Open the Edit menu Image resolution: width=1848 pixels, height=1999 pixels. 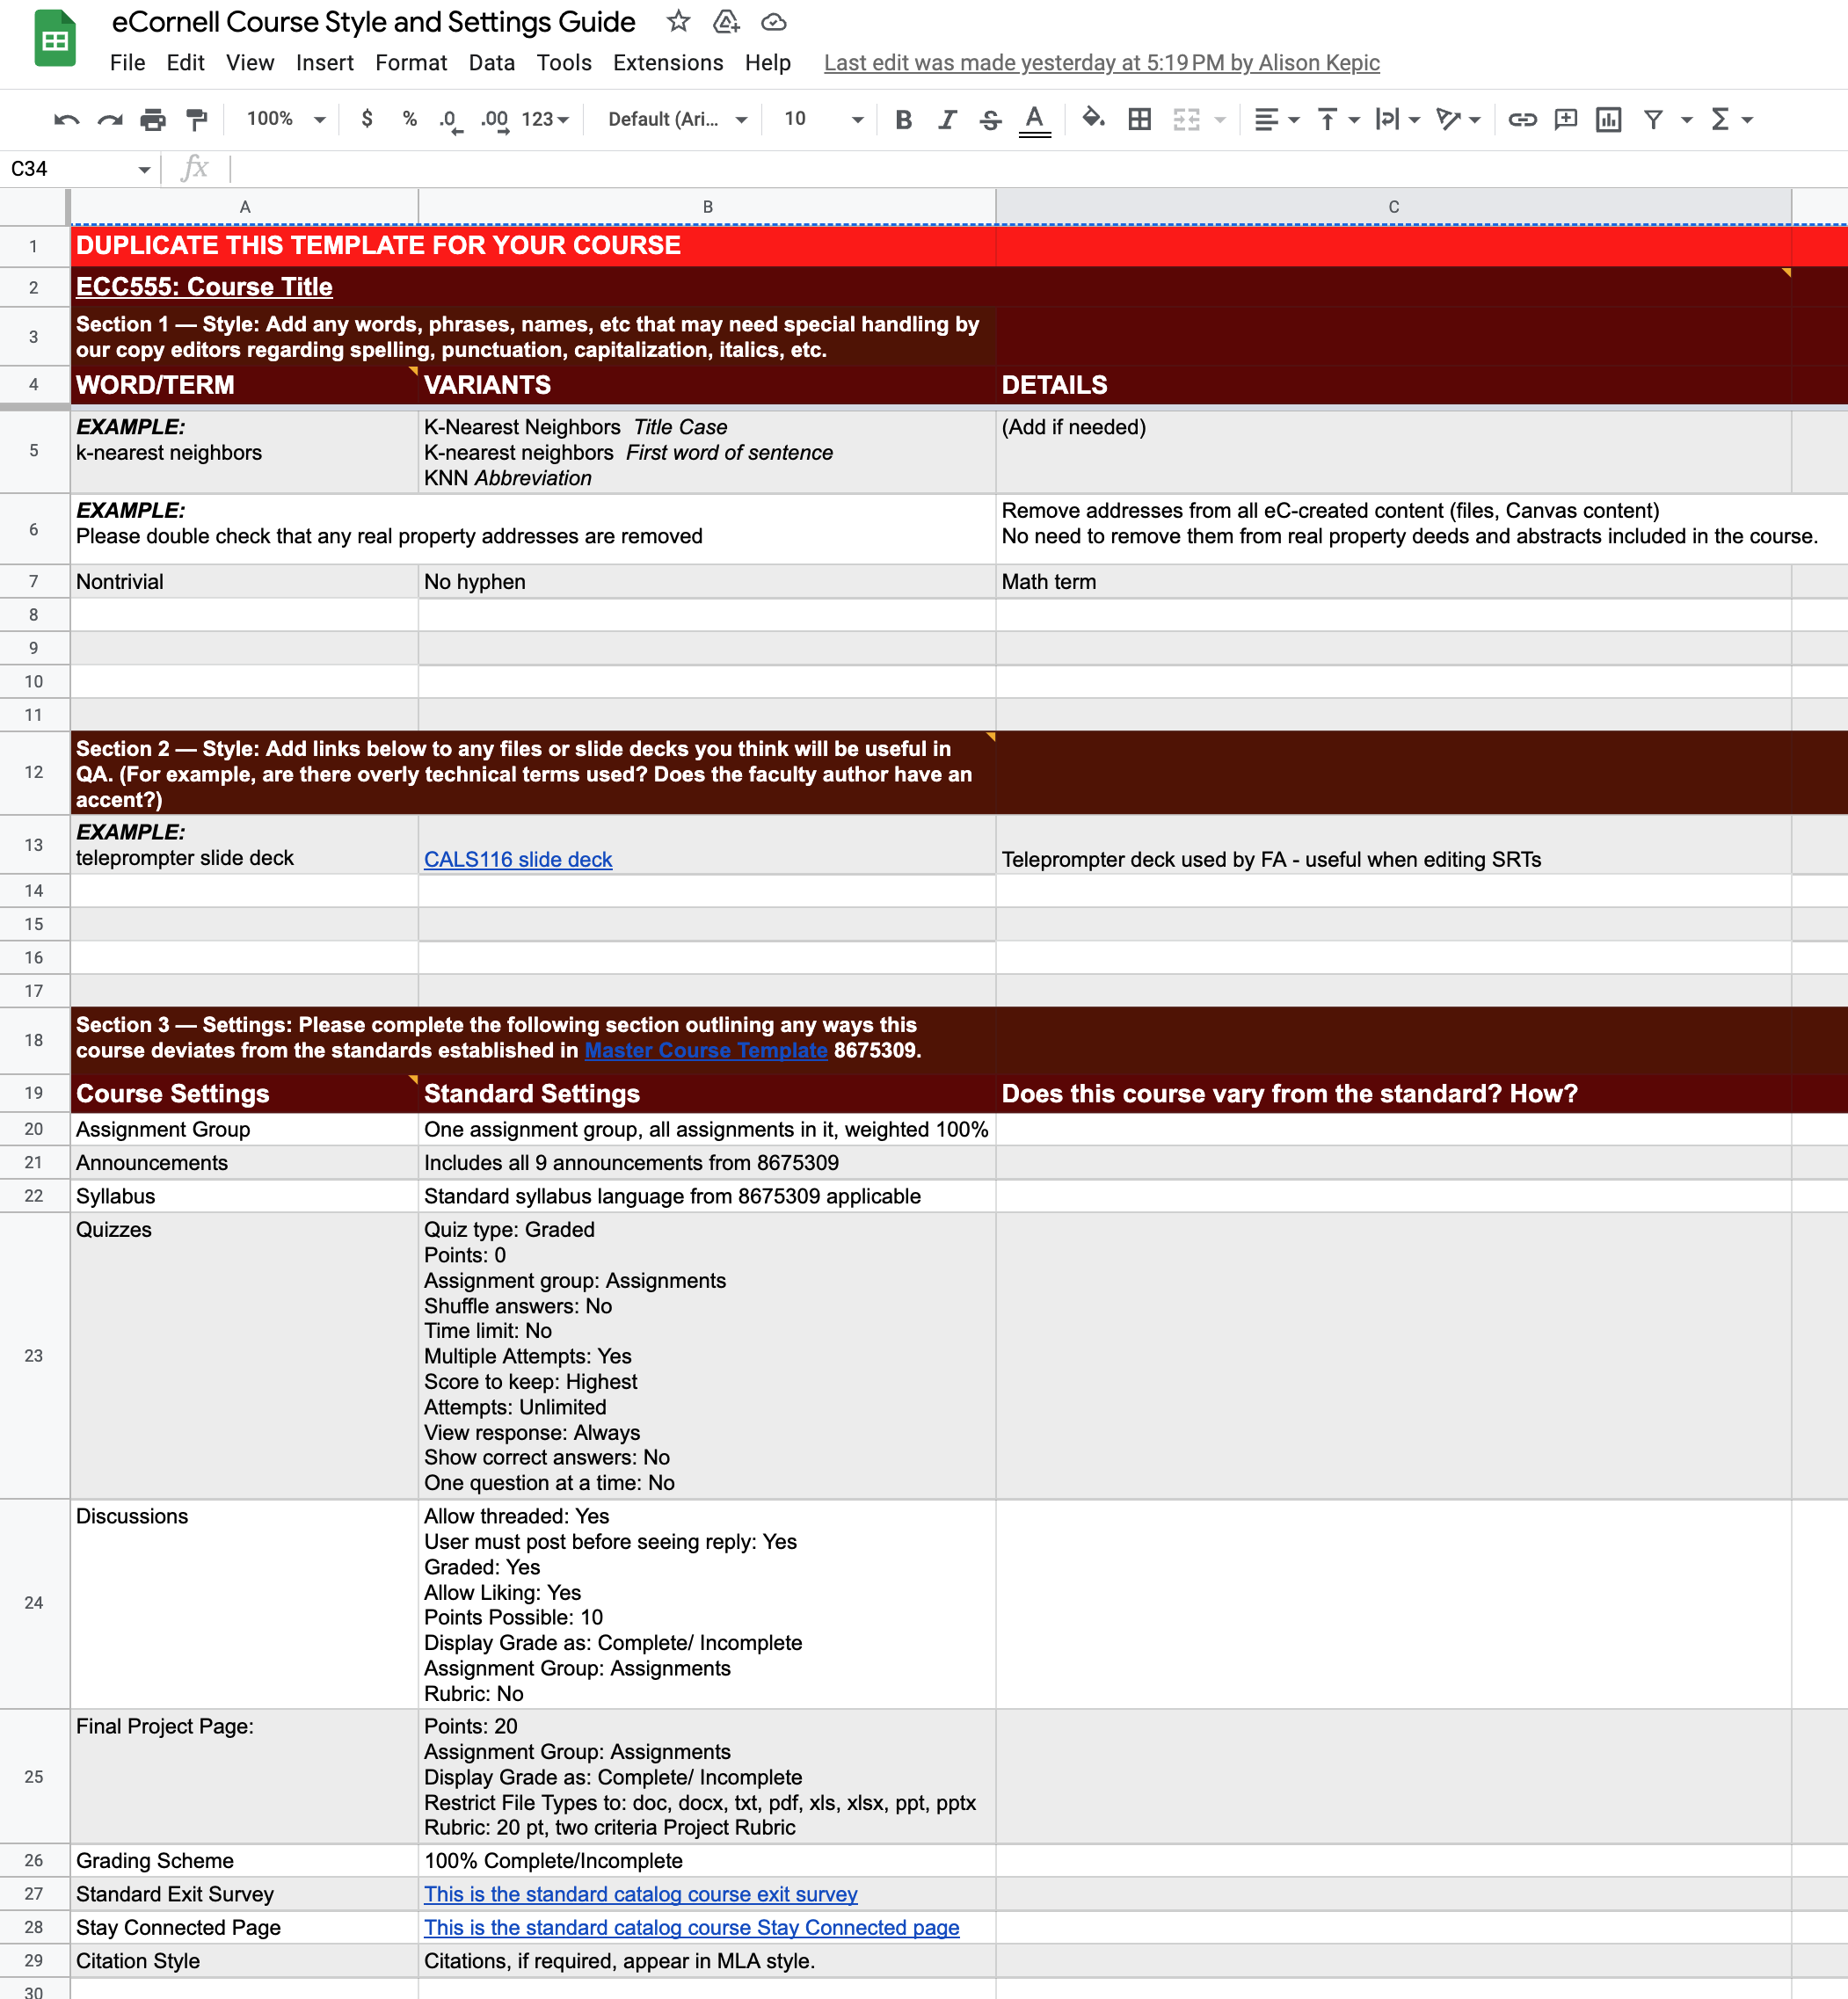coord(185,63)
